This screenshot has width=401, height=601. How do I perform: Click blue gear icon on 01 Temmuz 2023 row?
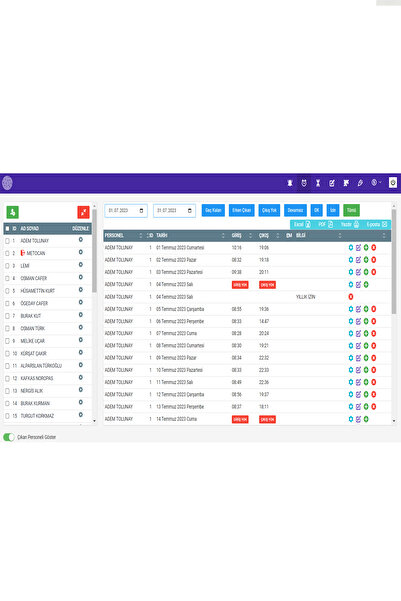click(x=351, y=248)
